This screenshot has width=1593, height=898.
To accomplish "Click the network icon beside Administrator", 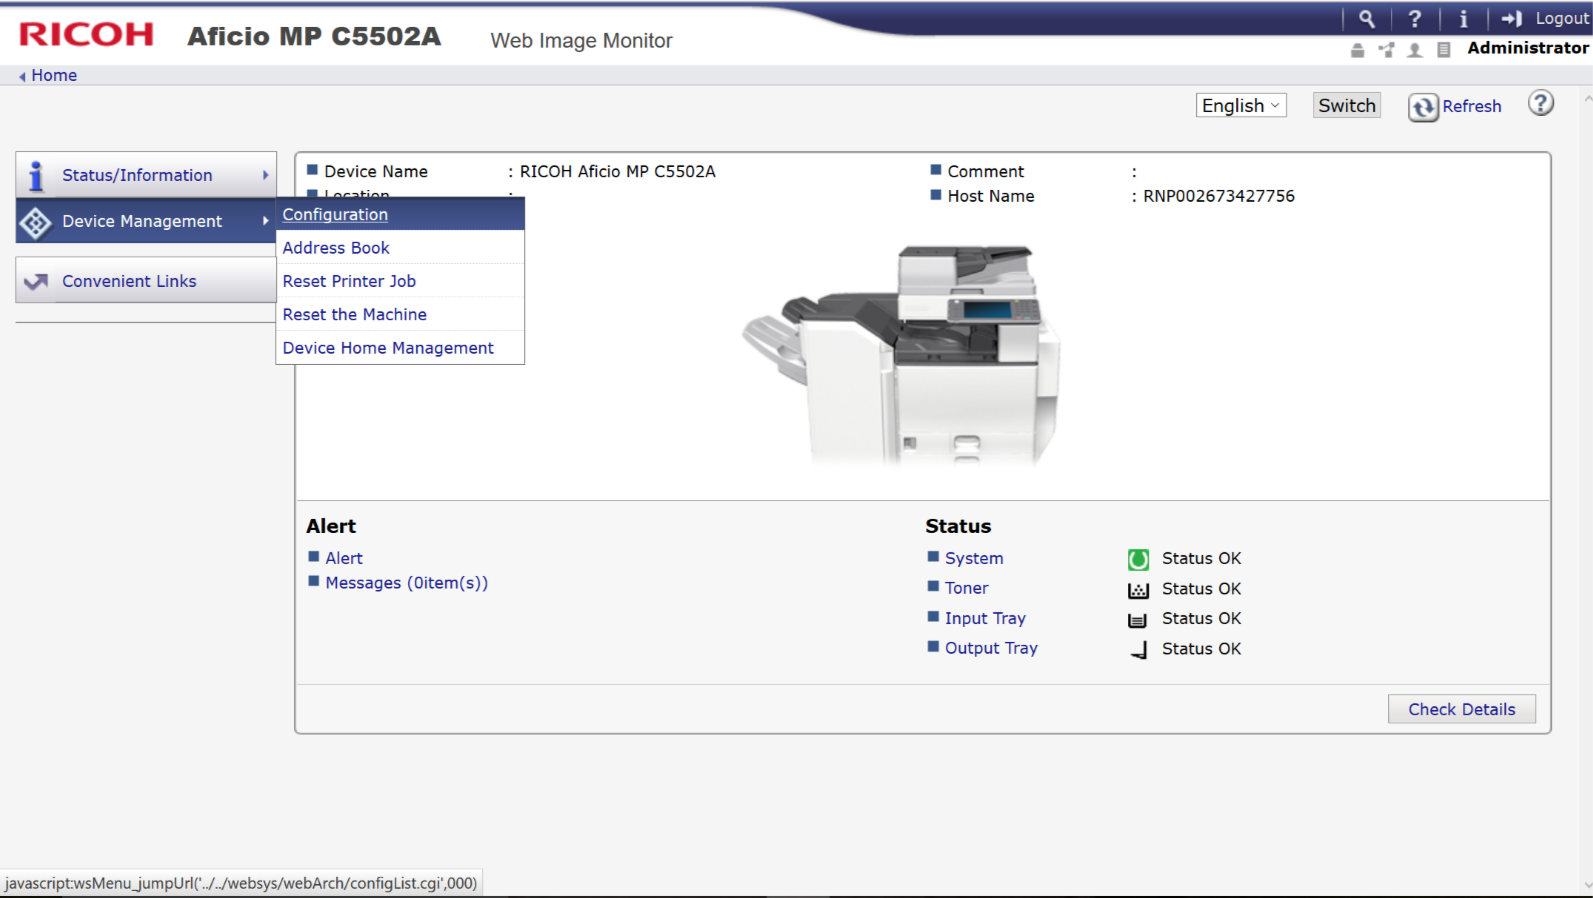I will [1386, 50].
